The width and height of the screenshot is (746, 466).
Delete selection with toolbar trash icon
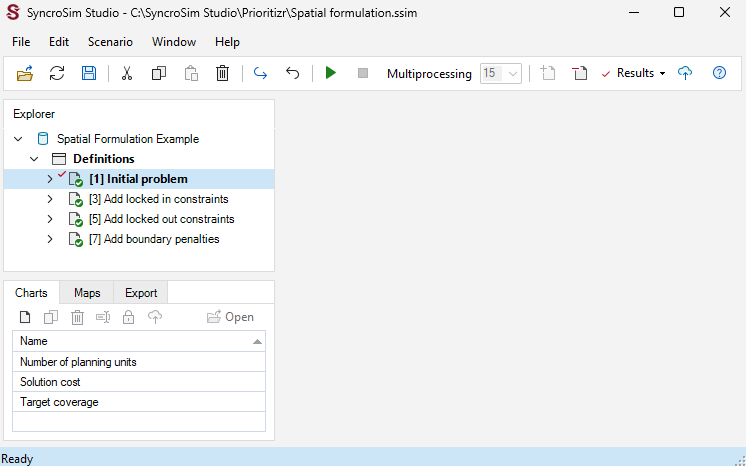[x=222, y=73]
